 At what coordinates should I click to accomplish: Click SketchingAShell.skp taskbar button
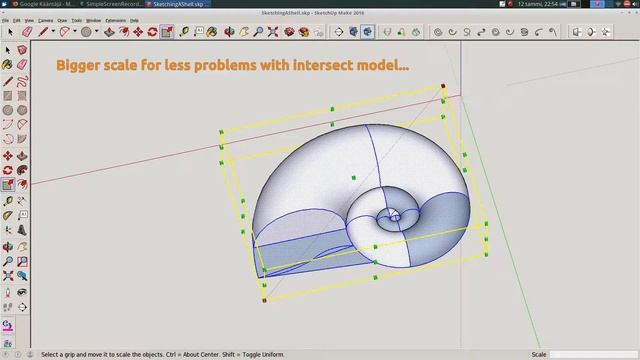[x=178, y=4]
